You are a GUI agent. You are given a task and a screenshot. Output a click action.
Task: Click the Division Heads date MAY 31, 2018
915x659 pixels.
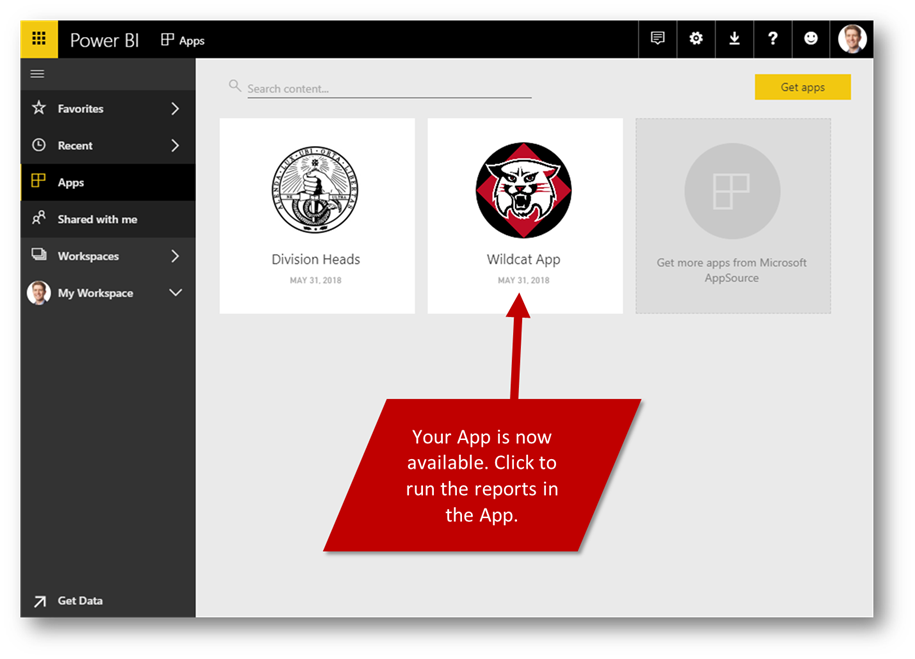click(316, 280)
